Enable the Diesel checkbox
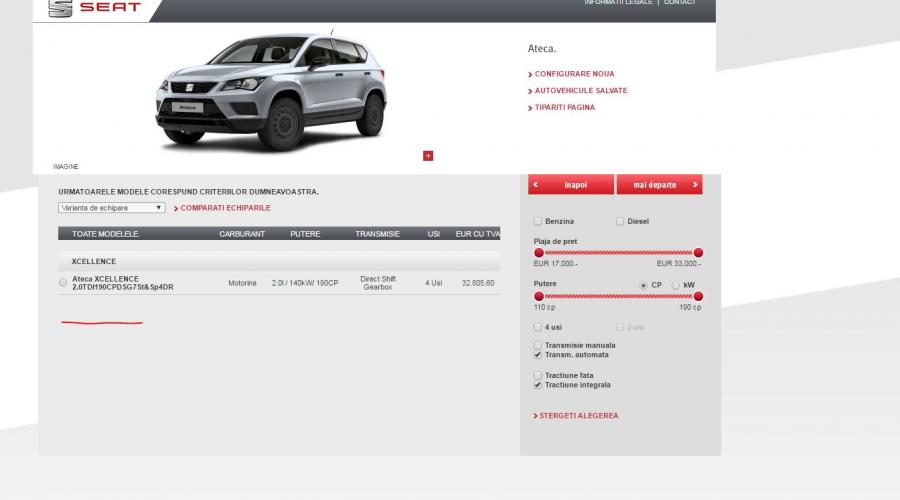This screenshot has width=900, height=500. click(620, 221)
